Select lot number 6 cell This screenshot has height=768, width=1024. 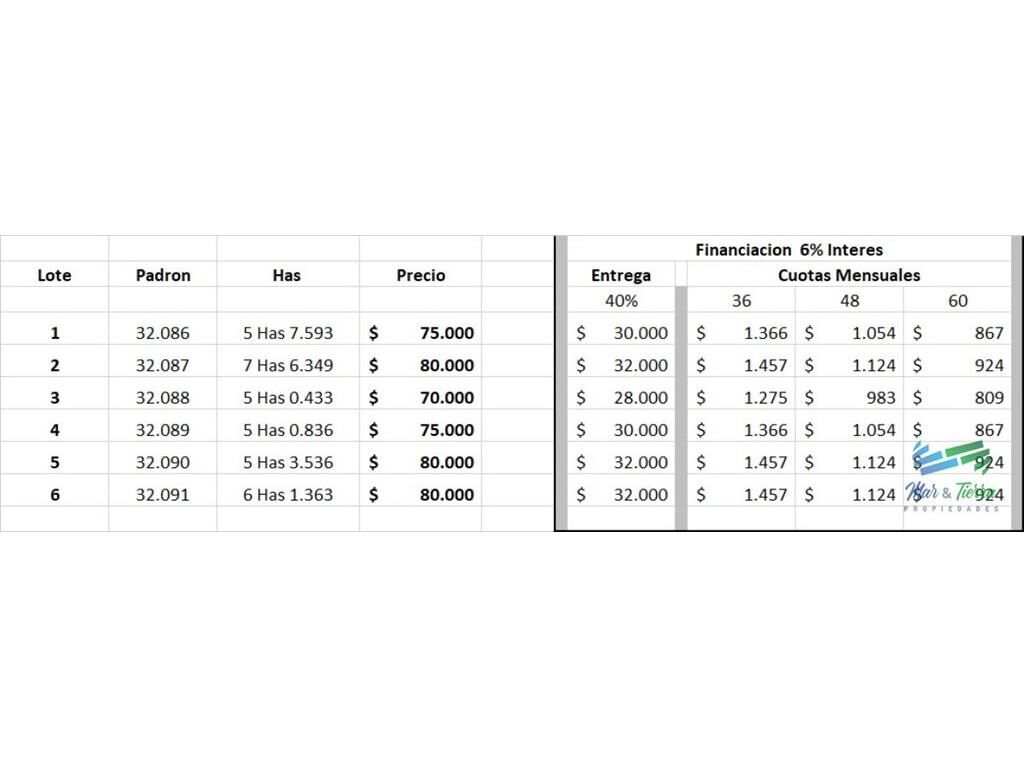click(x=54, y=494)
